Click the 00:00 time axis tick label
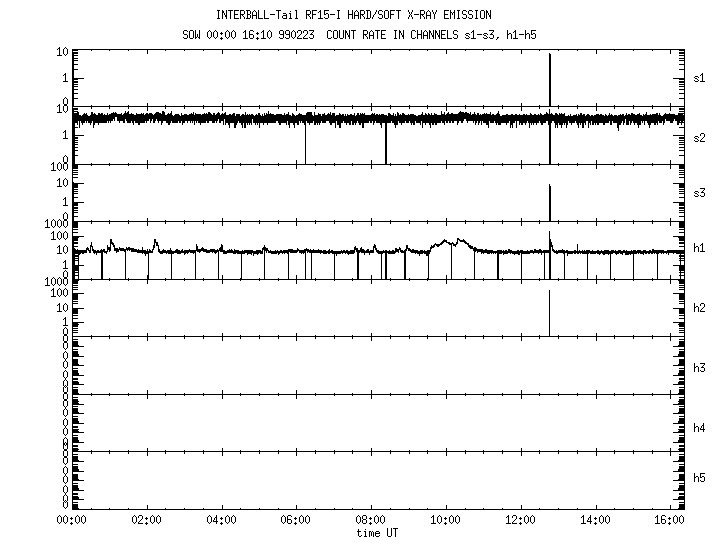720x550 pixels. pos(72,520)
